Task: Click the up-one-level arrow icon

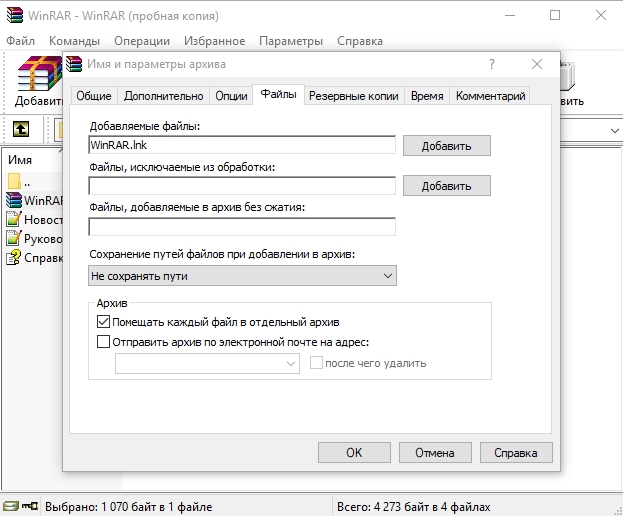Action: click(21, 129)
